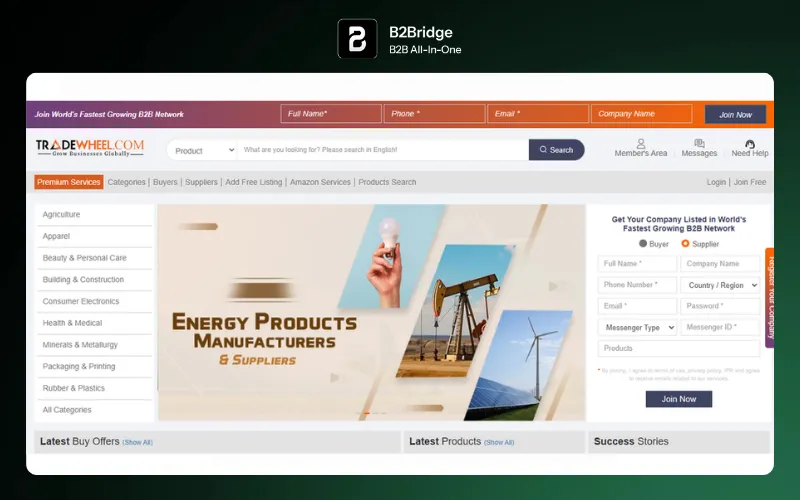Image resolution: width=800 pixels, height=500 pixels.
Task: Show All latest buy offers
Action: [137, 442]
